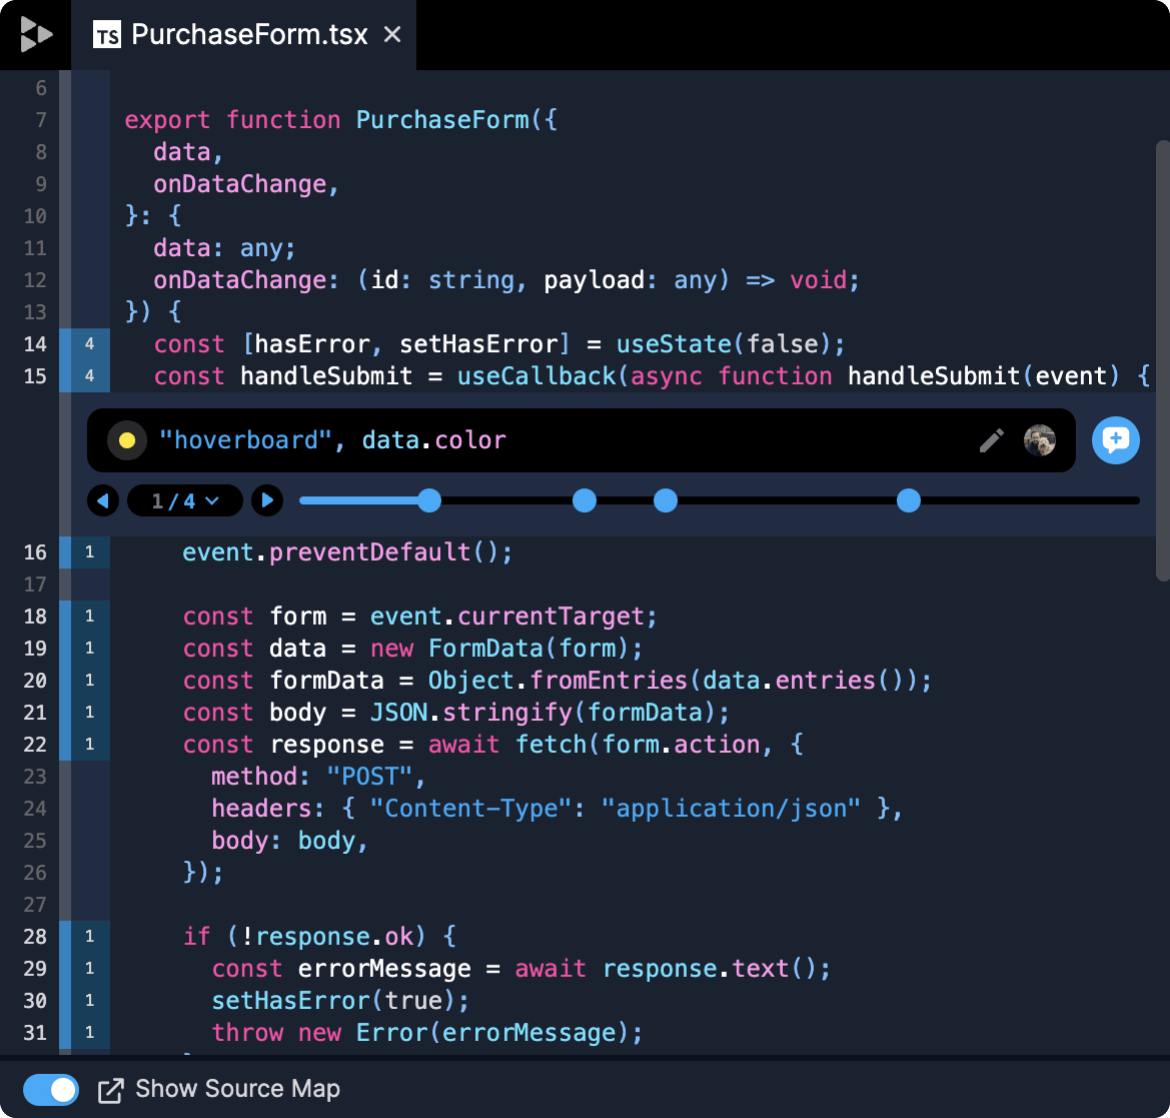The image size is (1170, 1118).
Task: Click hit count badge on line 14
Action: 89,344
